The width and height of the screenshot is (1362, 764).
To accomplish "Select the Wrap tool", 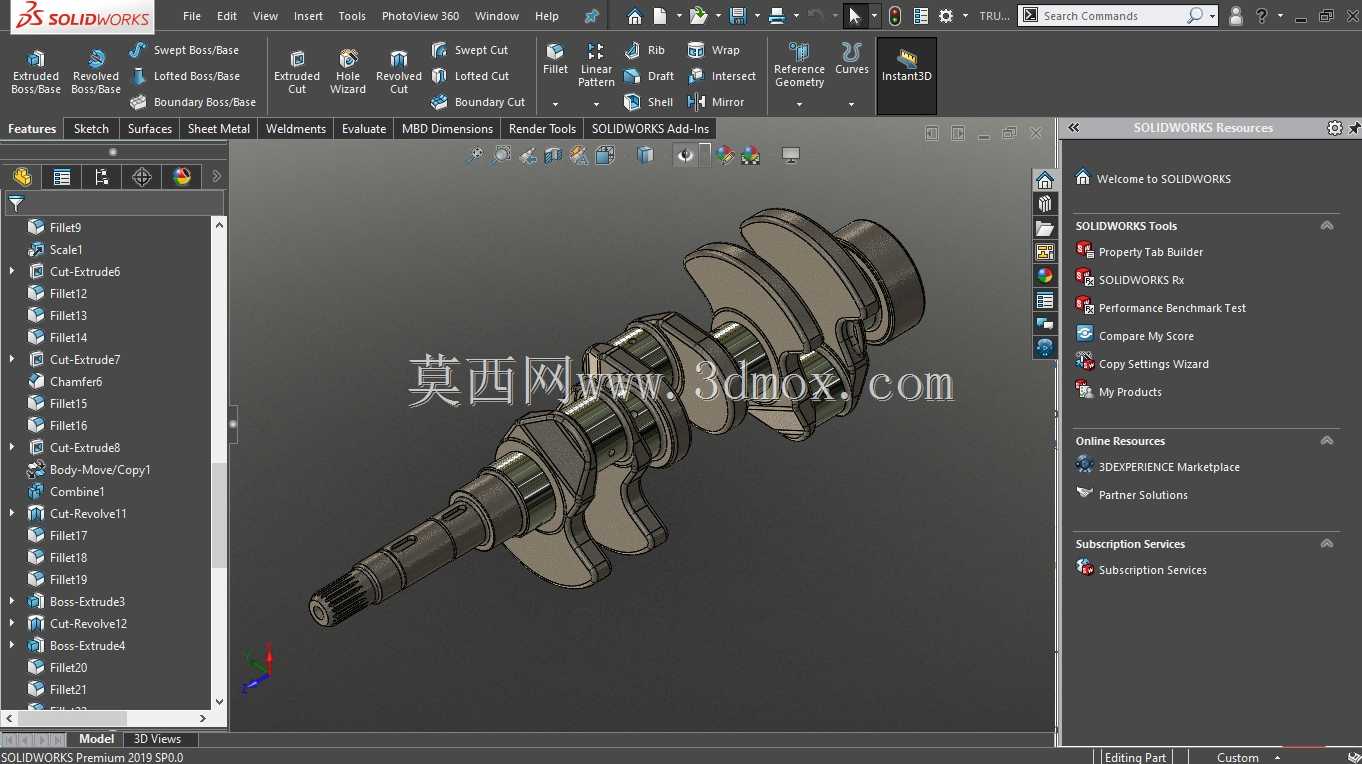I will tap(714, 50).
